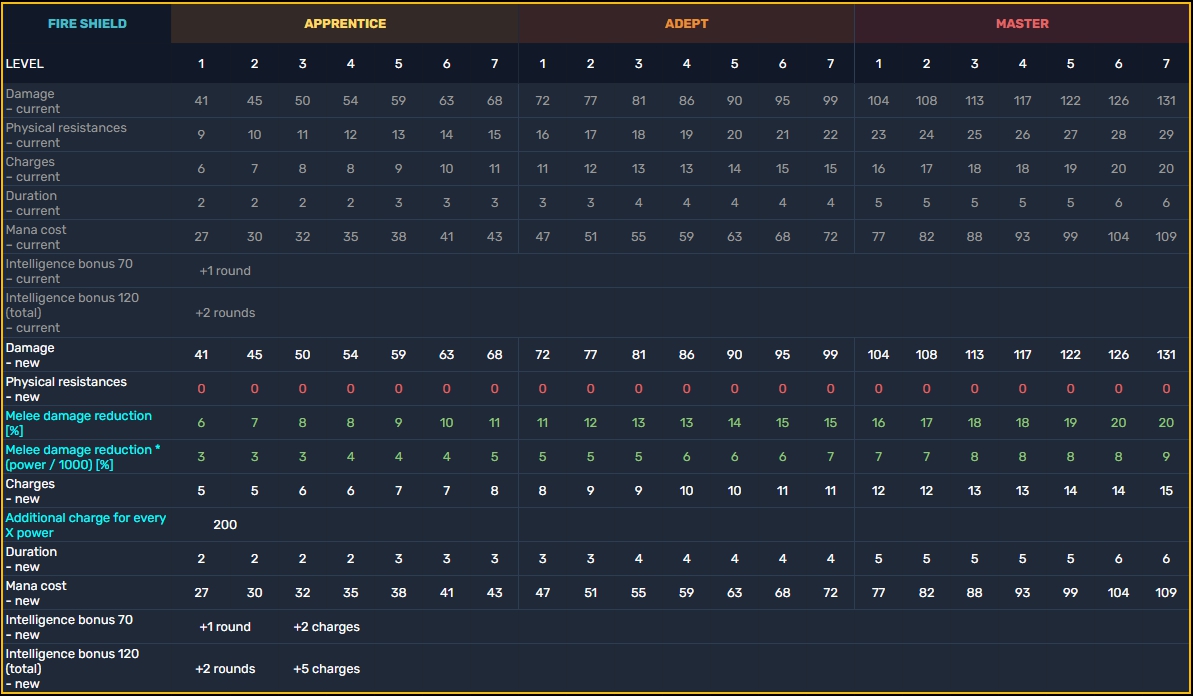Click new Mana cost 77 at Master level 1
This screenshot has height=696, width=1193.
pos(879,593)
